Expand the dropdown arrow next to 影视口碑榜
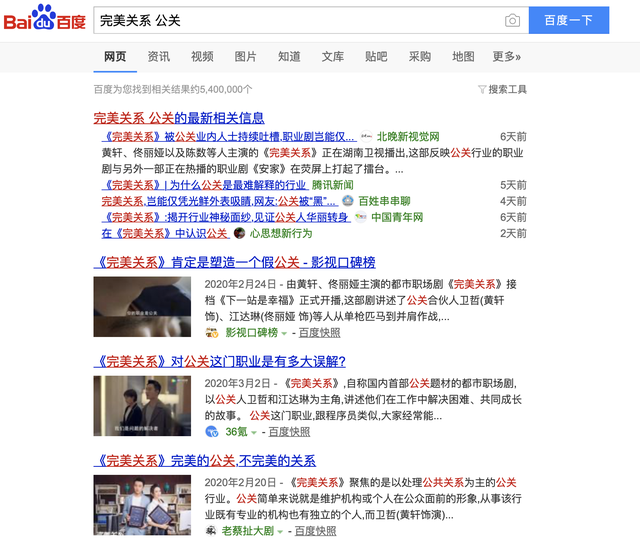The width and height of the screenshot is (640, 545). [x=284, y=333]
